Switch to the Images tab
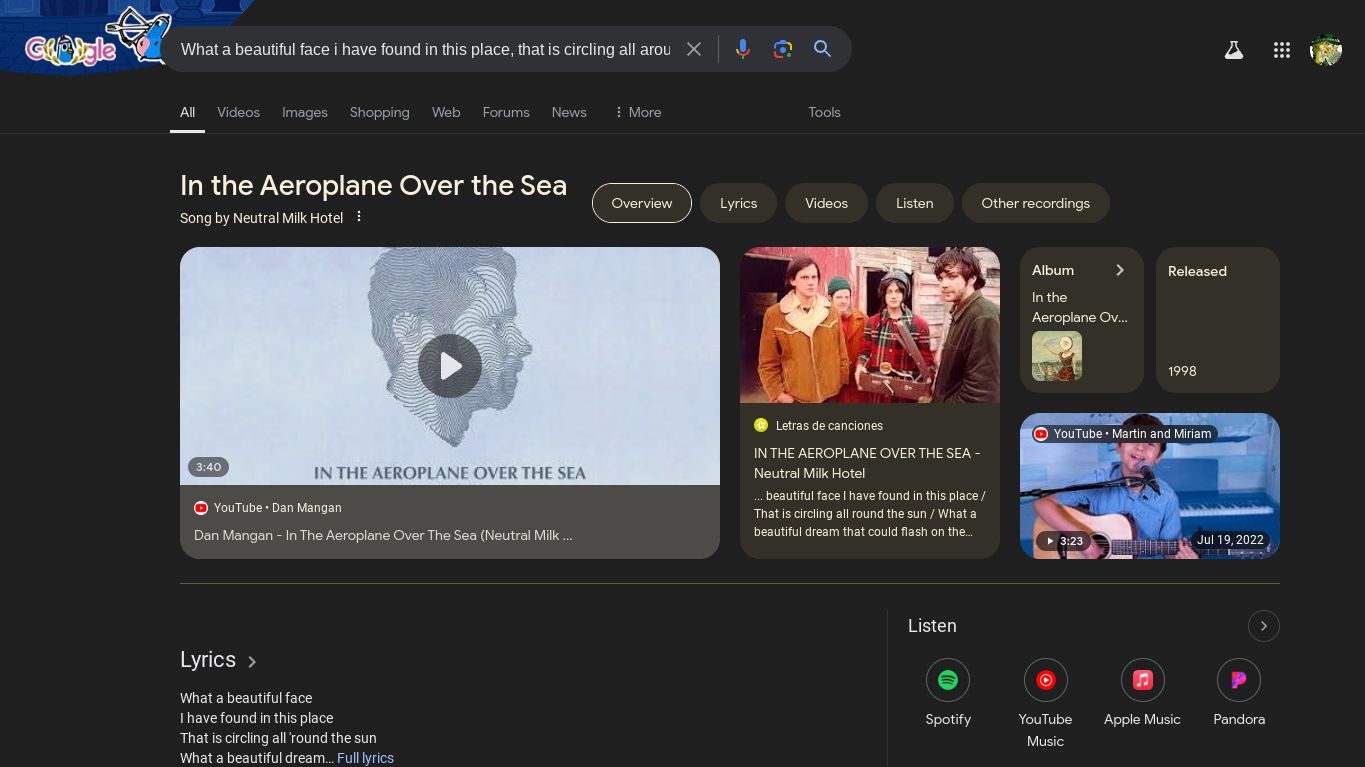Viewport: 1365px width, 767px height. click(304, 112)
